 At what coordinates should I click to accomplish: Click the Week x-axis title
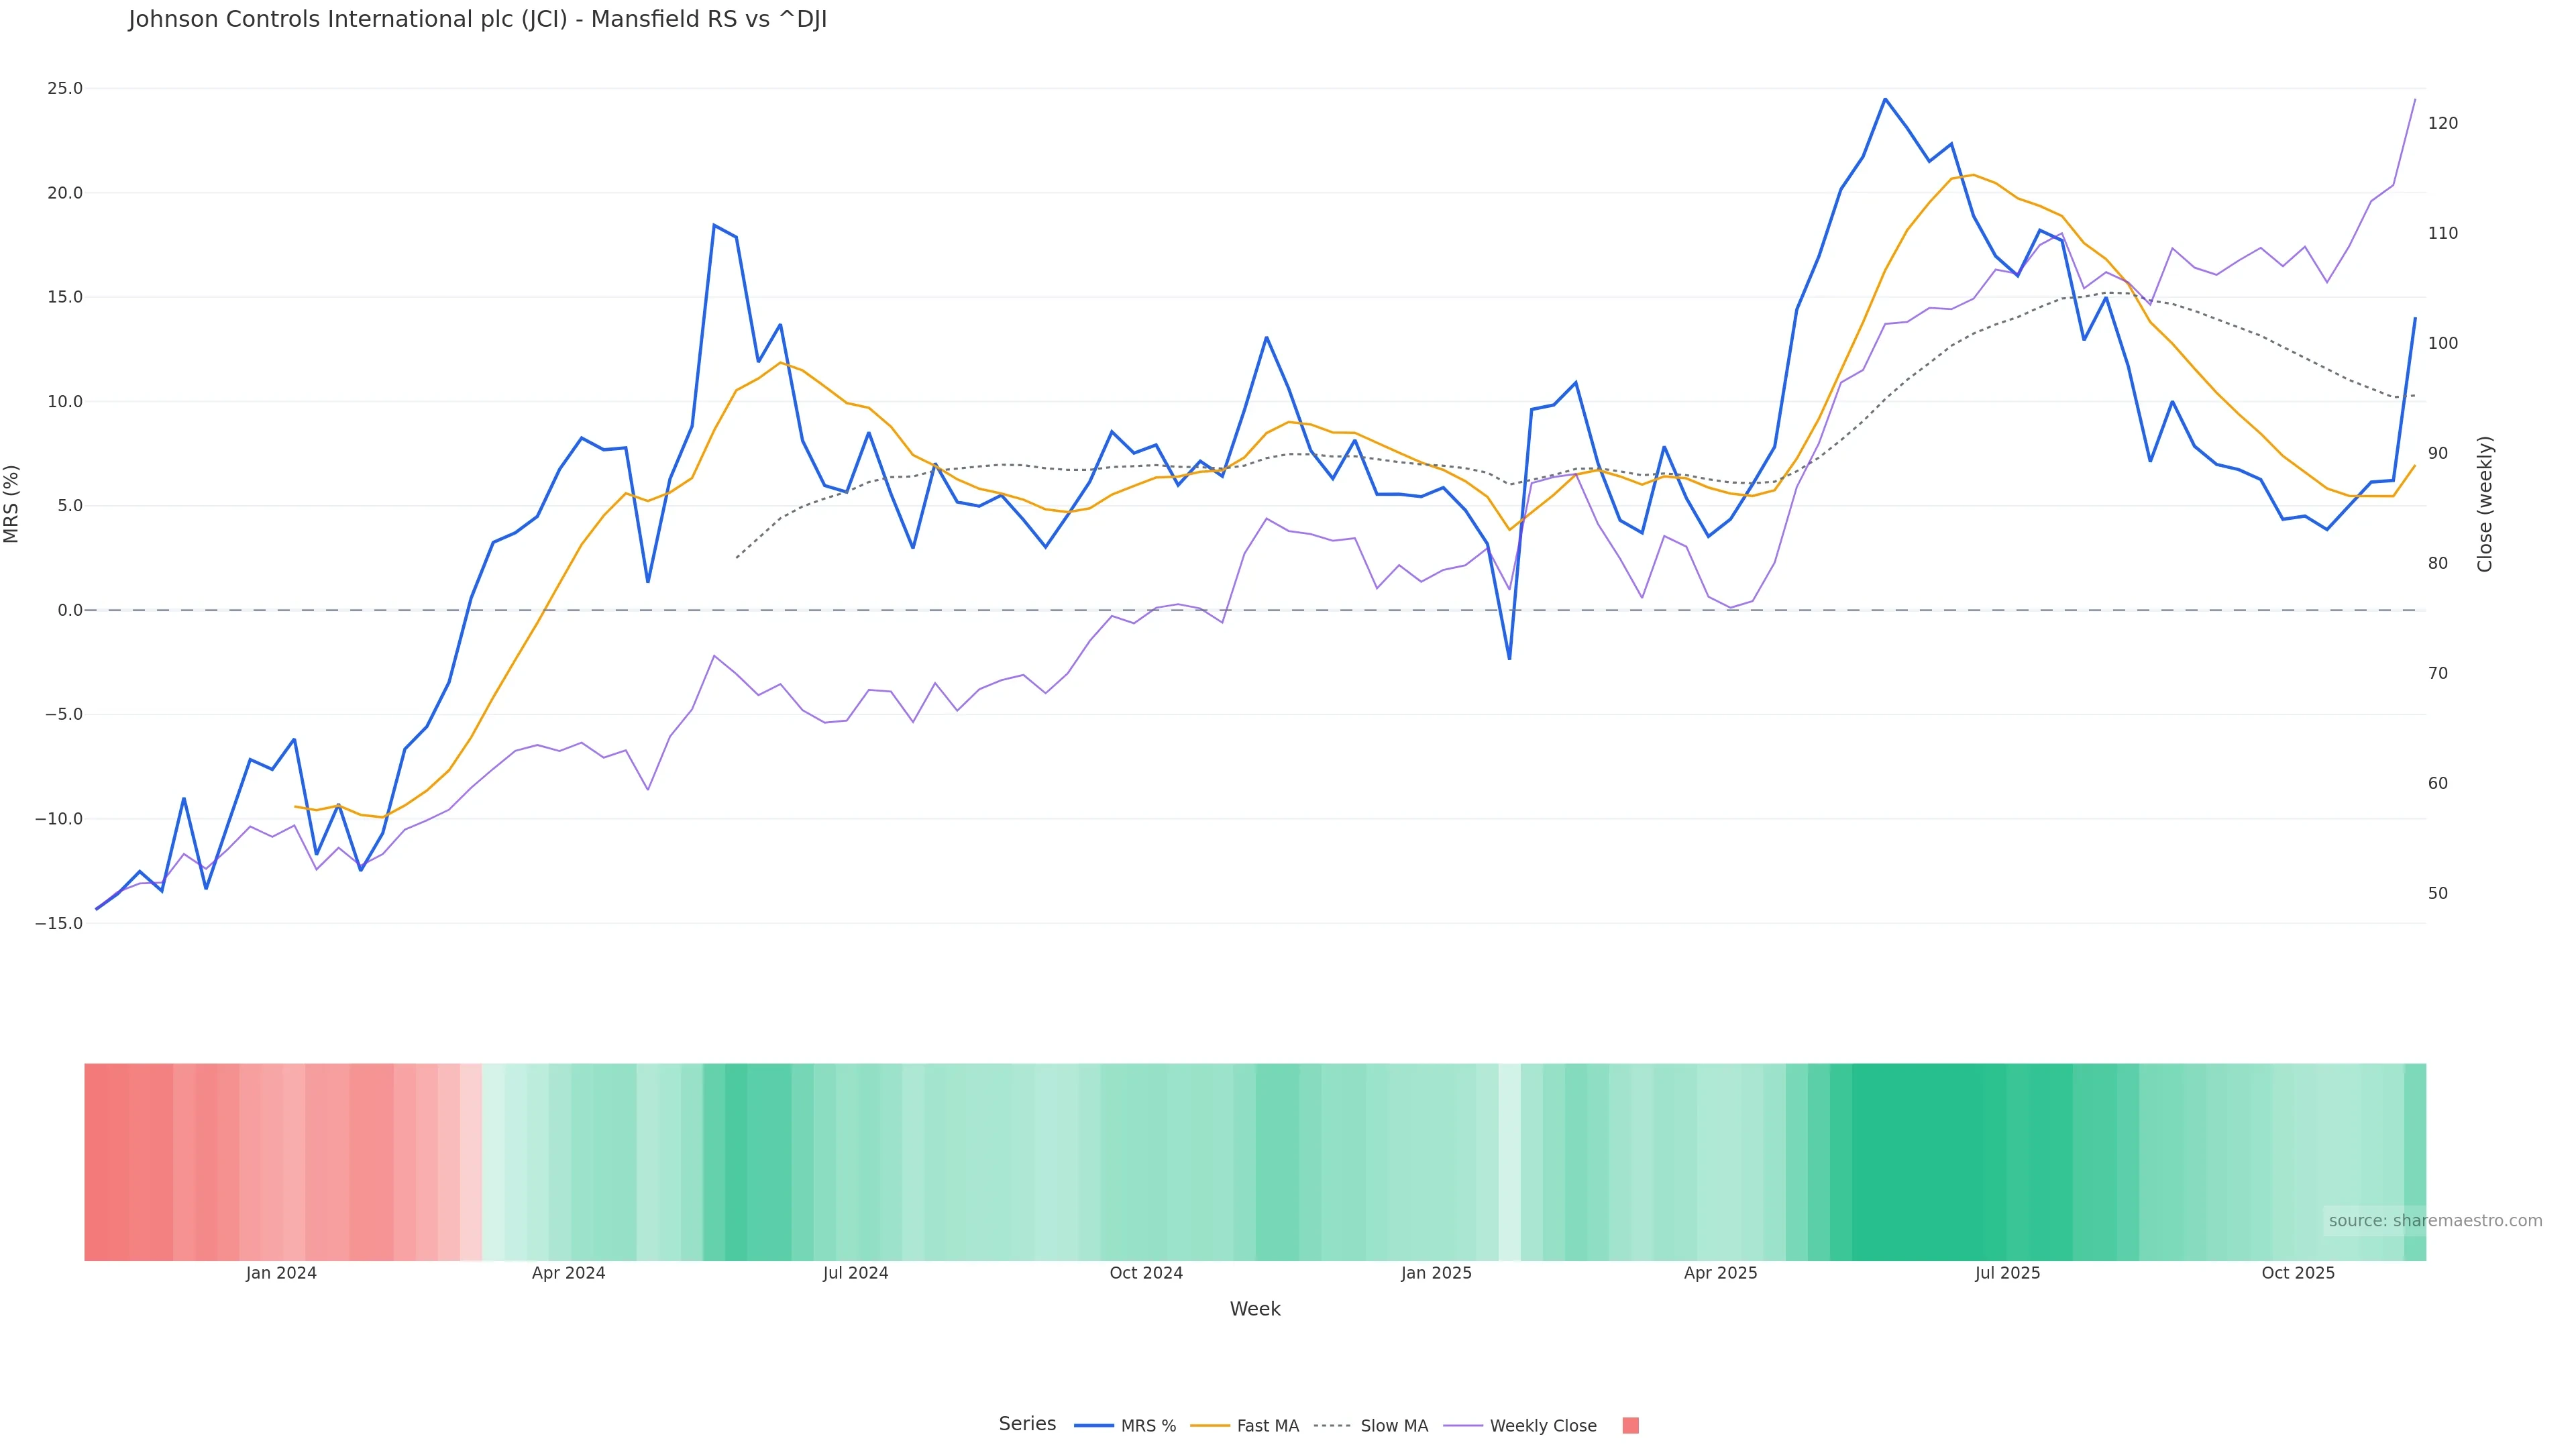(1255, 1310)
